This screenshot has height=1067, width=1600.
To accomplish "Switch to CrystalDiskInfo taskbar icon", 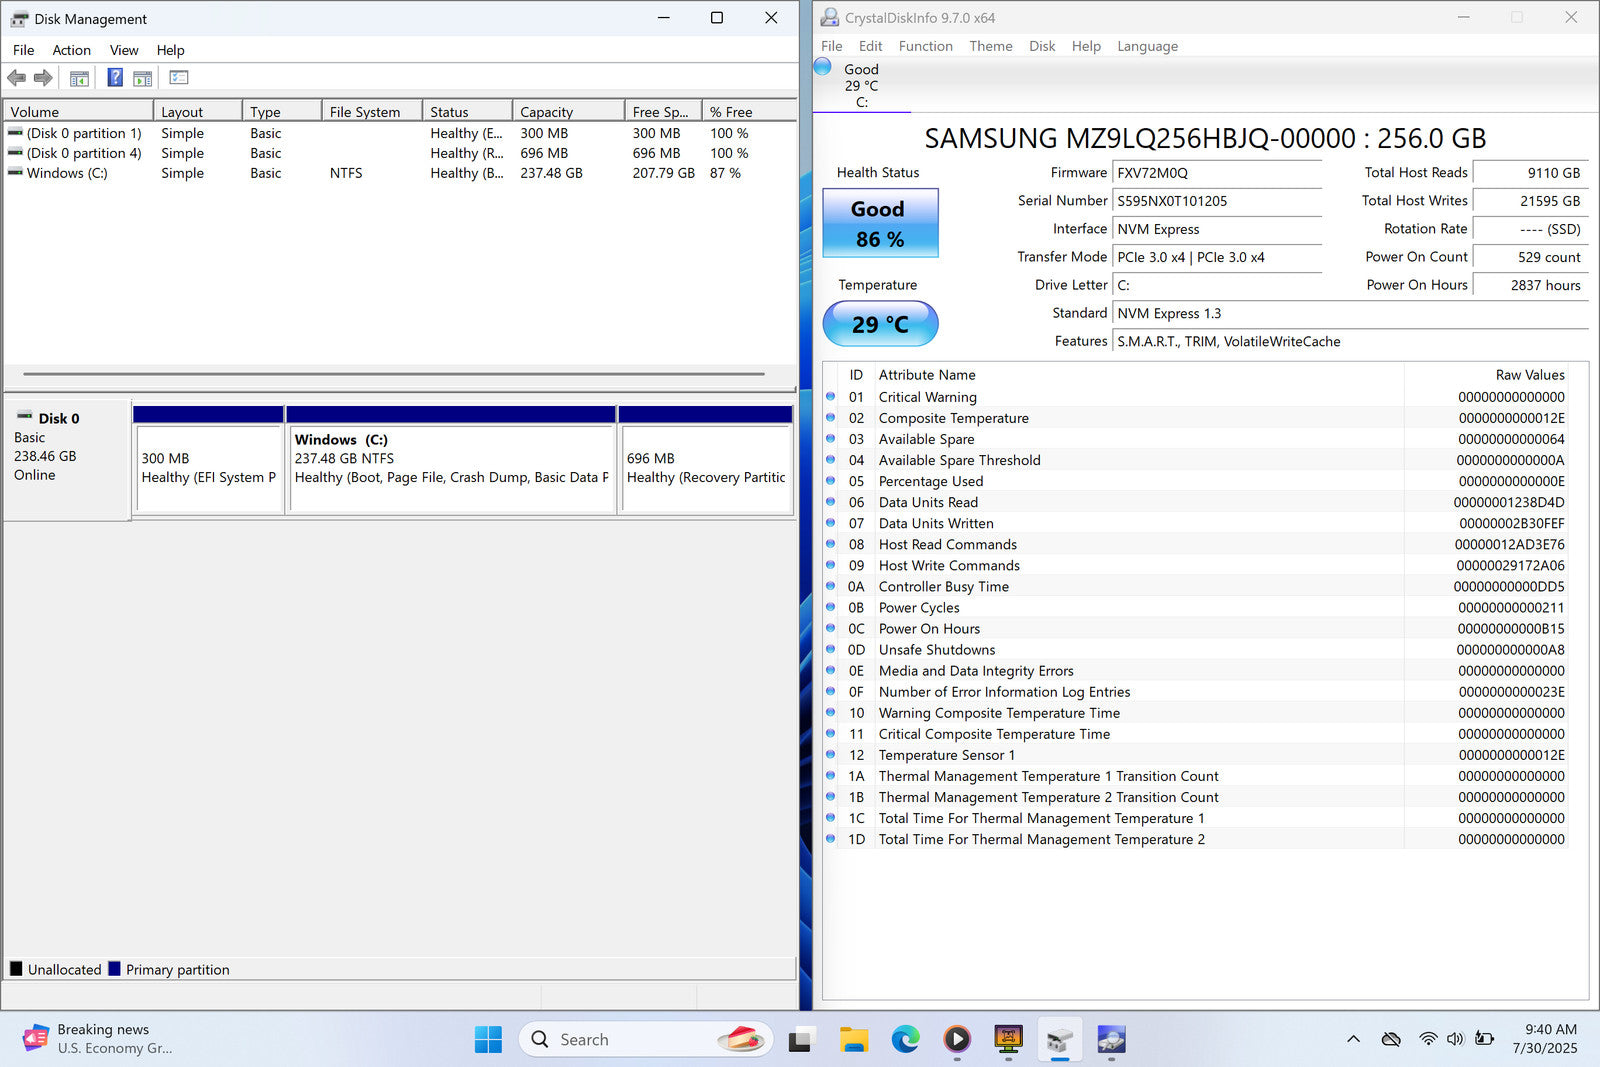I will coord(1111,1040).
